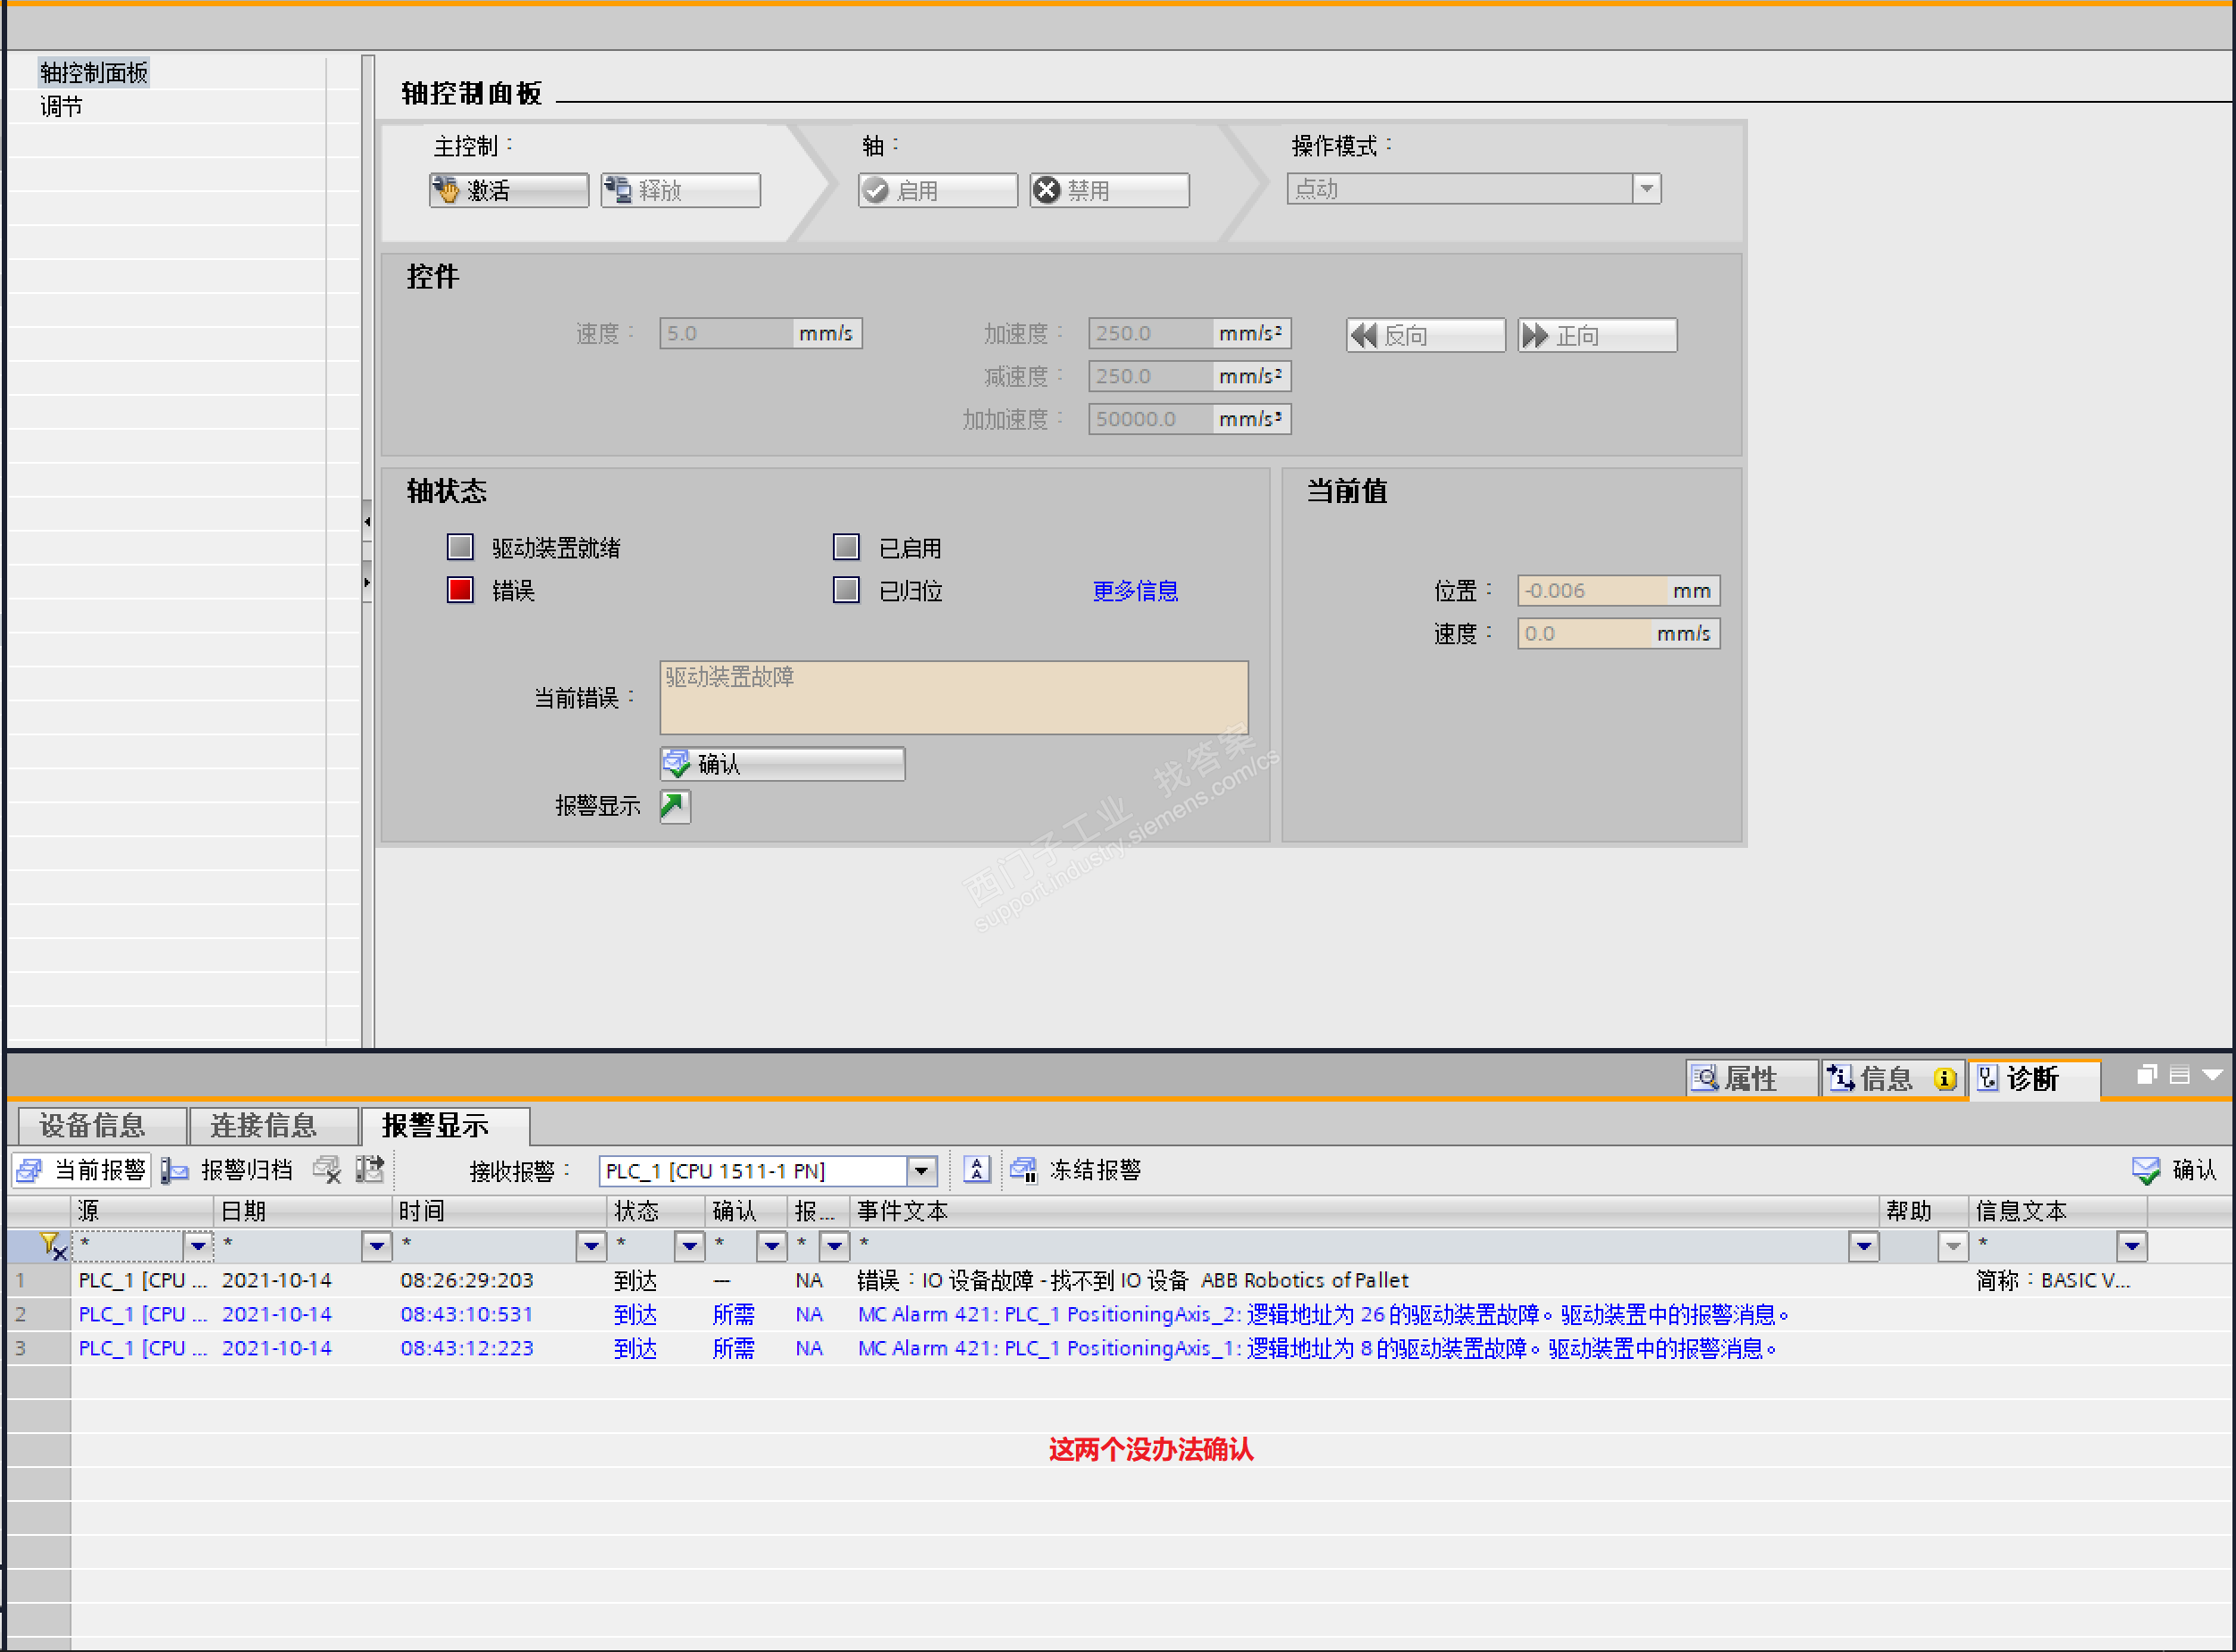The width and height of the screenshot is (2236, 1652).
Task: Click the alarm archive toolbar icon
Action: [x=176, y=1170]
